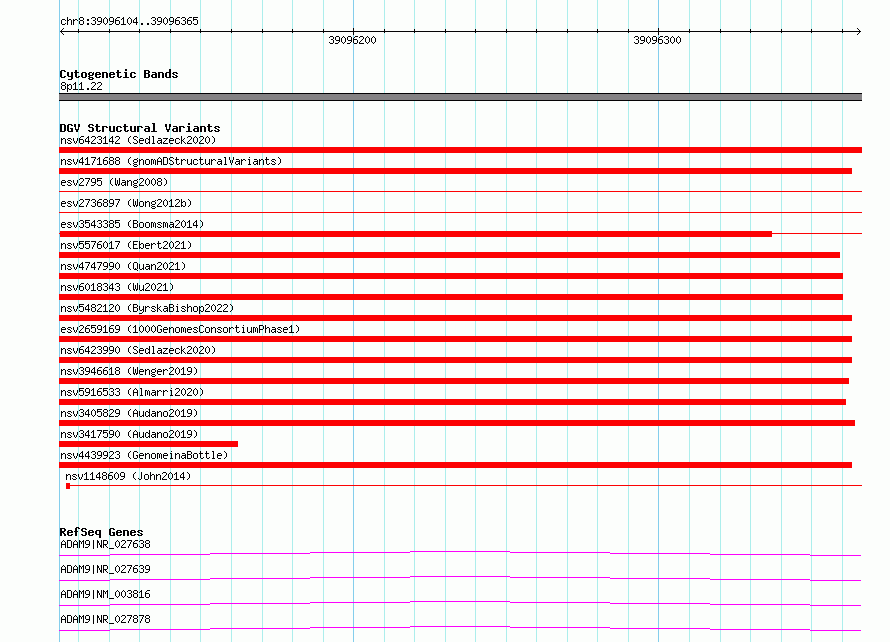Click label nsv3405829 (Audano2019)
Screen dimensions: 890x642
click(129, 413)
